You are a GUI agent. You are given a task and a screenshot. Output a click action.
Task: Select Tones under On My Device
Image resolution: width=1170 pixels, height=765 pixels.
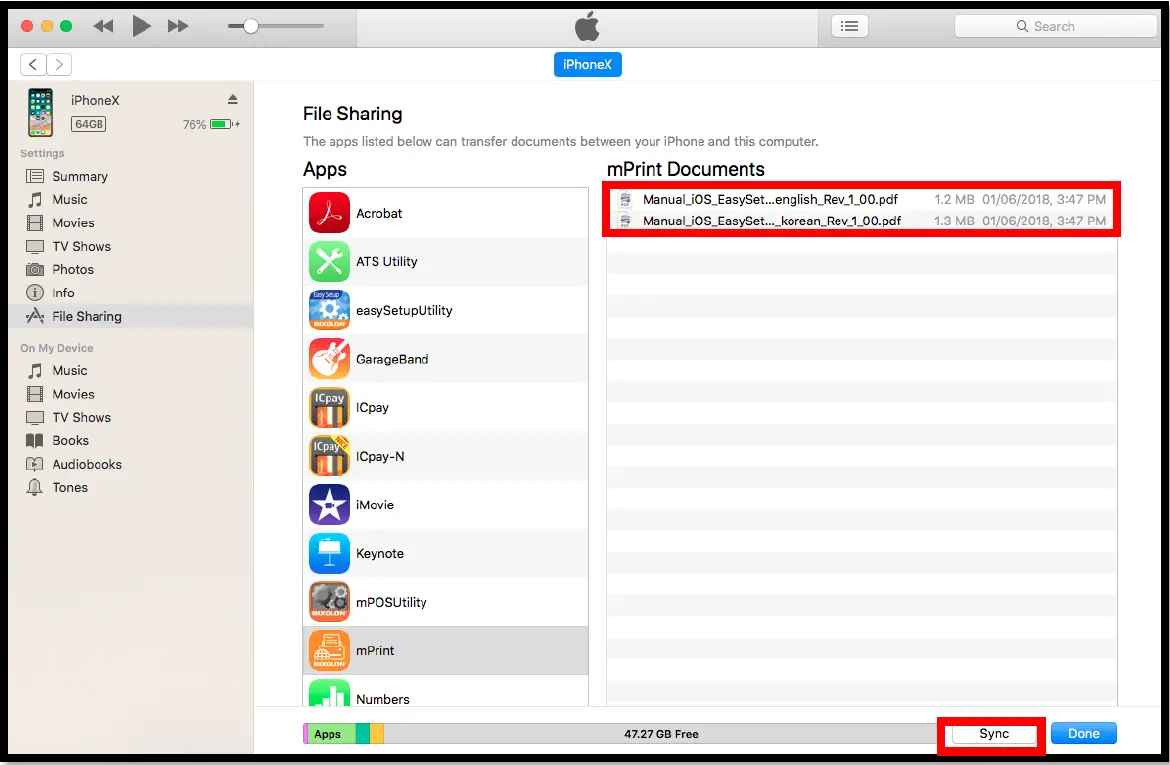[x=70, y=487]
